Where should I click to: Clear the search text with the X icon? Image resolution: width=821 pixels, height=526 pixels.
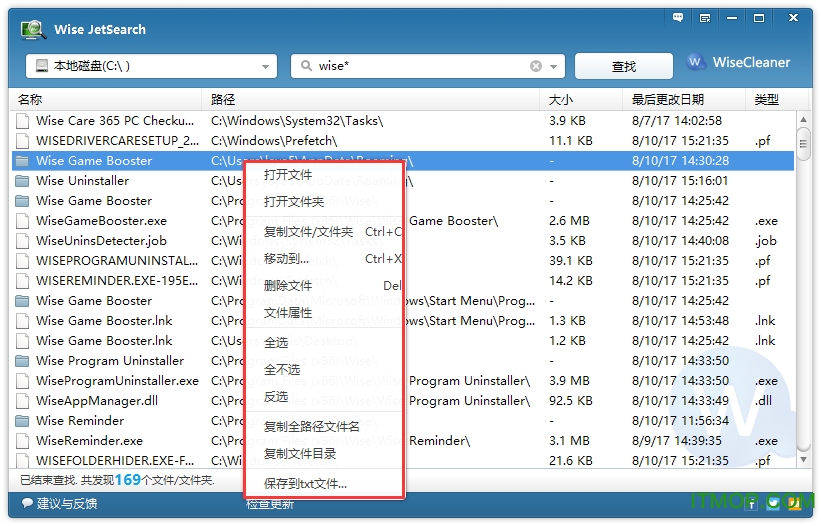[x=536, y=66]
